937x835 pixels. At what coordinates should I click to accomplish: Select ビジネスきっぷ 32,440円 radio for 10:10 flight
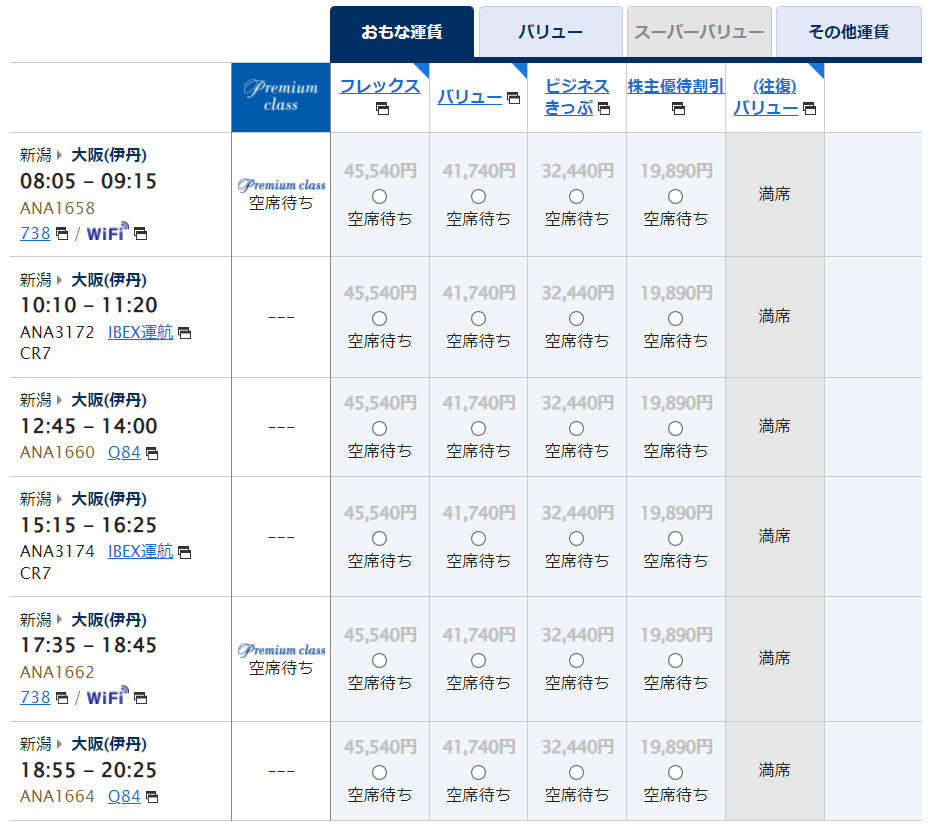(x=577, y=319)
